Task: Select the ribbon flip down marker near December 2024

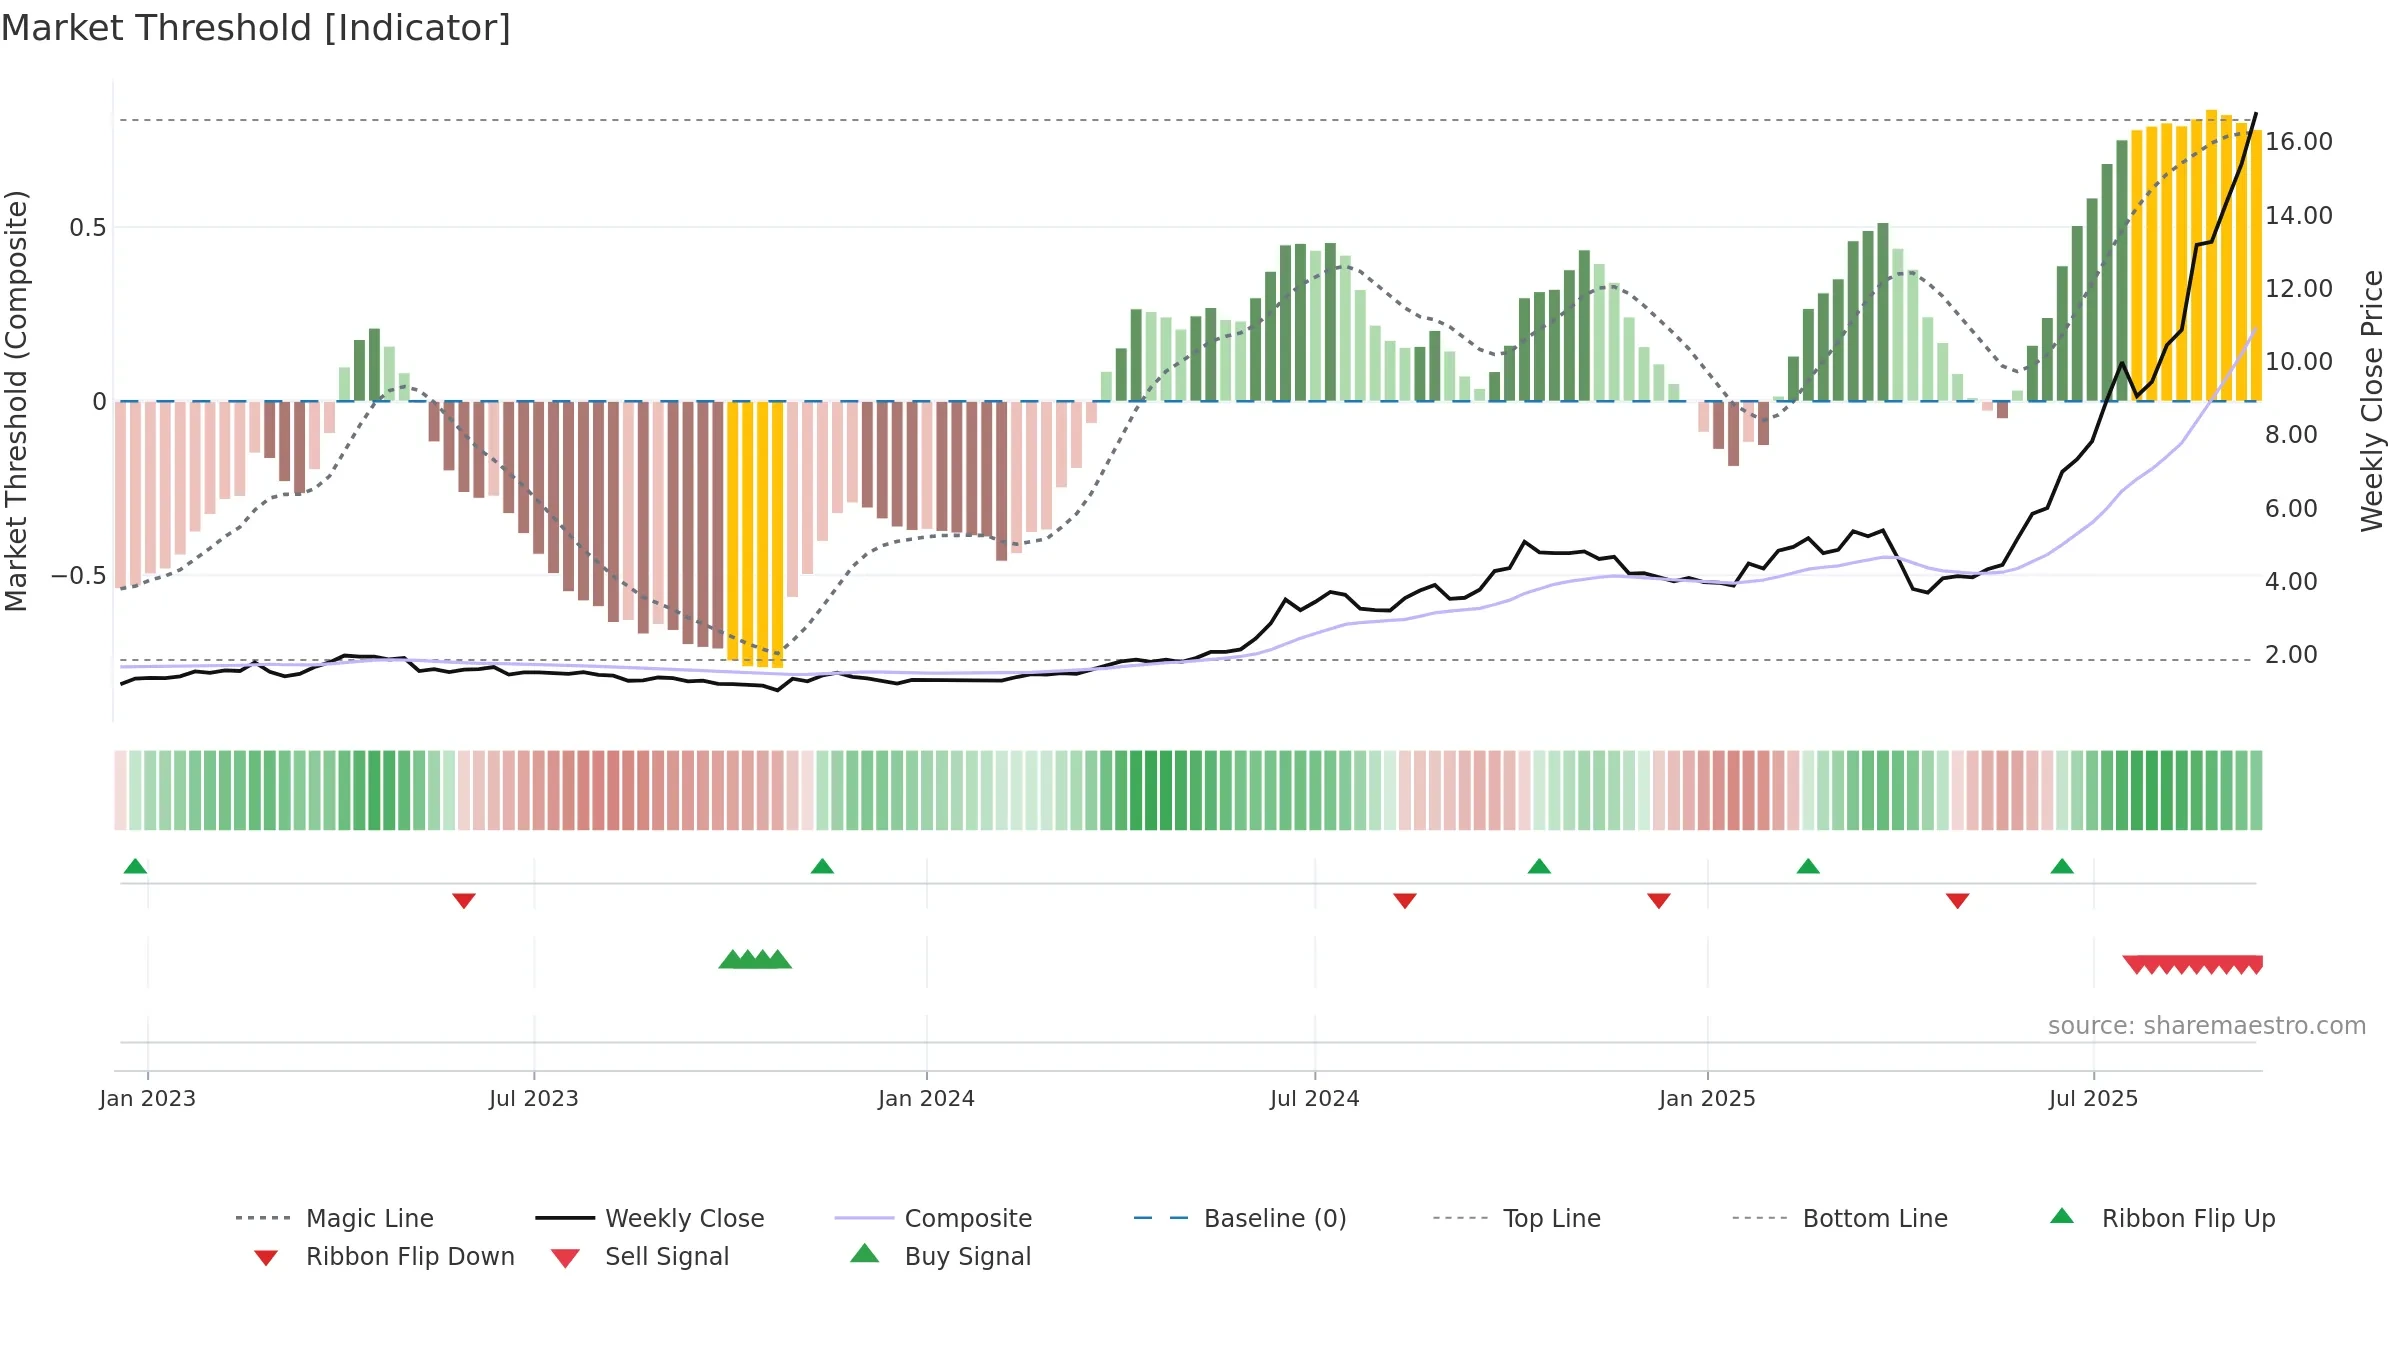Action: (1659, 901)
